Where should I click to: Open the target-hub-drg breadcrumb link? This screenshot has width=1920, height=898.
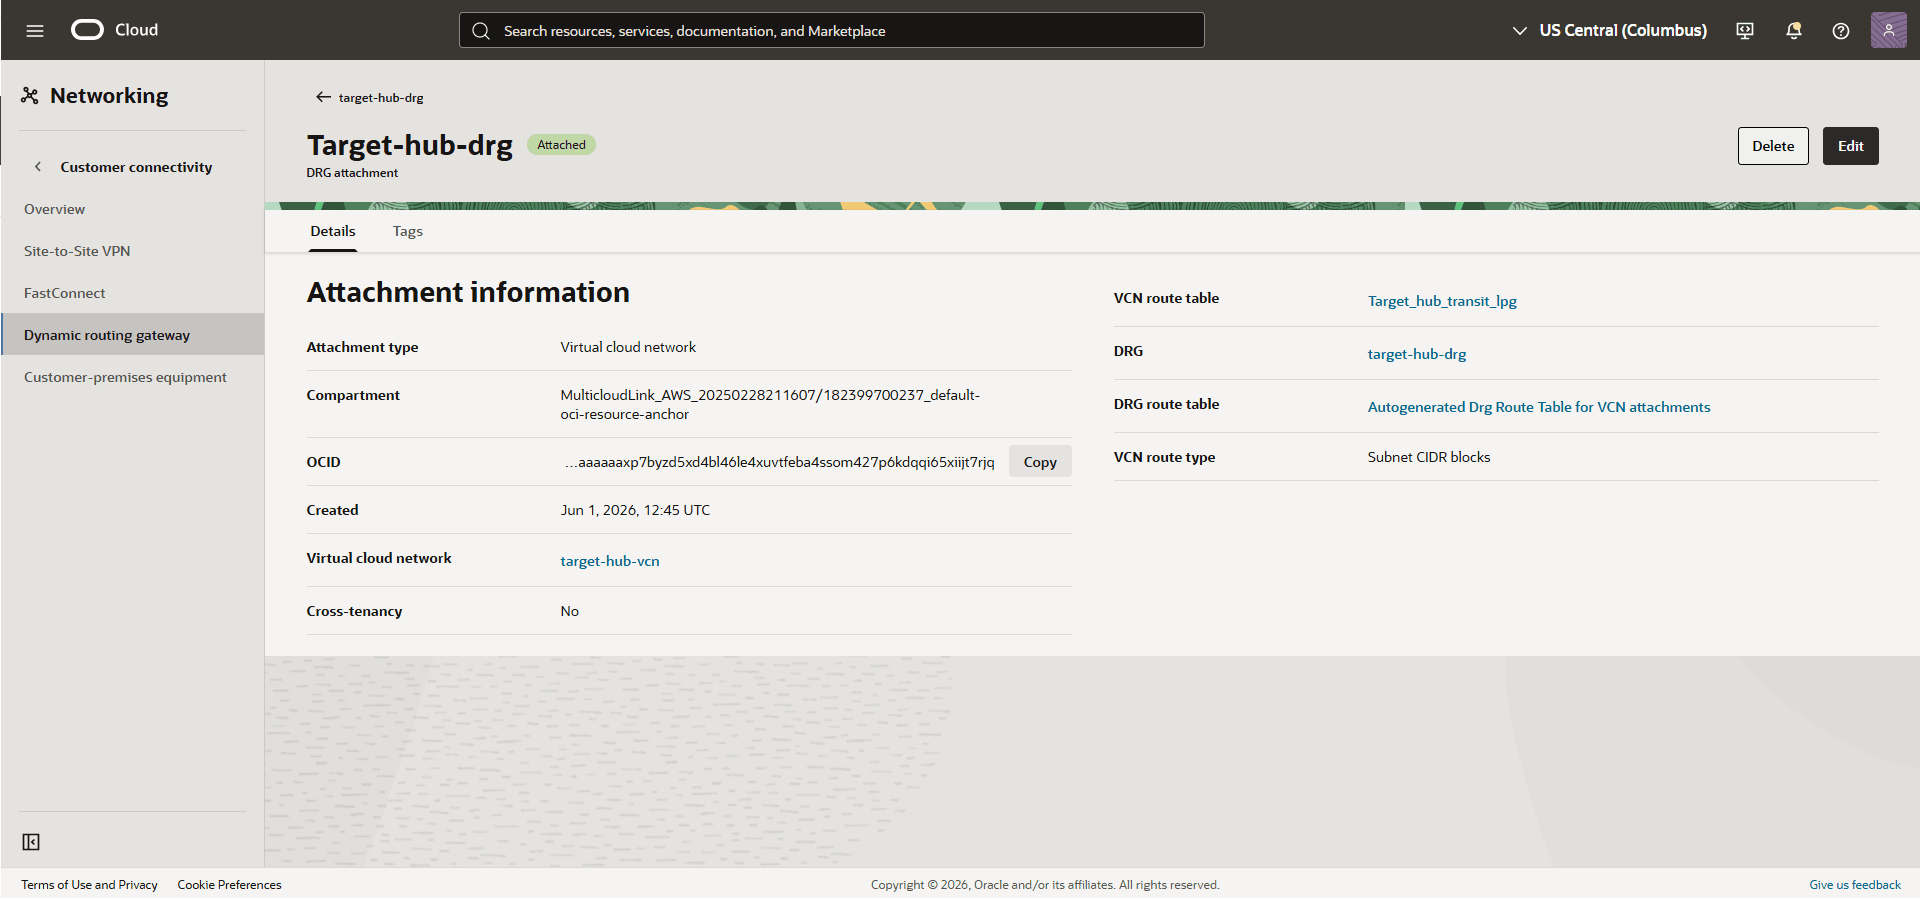pos(381,98)
